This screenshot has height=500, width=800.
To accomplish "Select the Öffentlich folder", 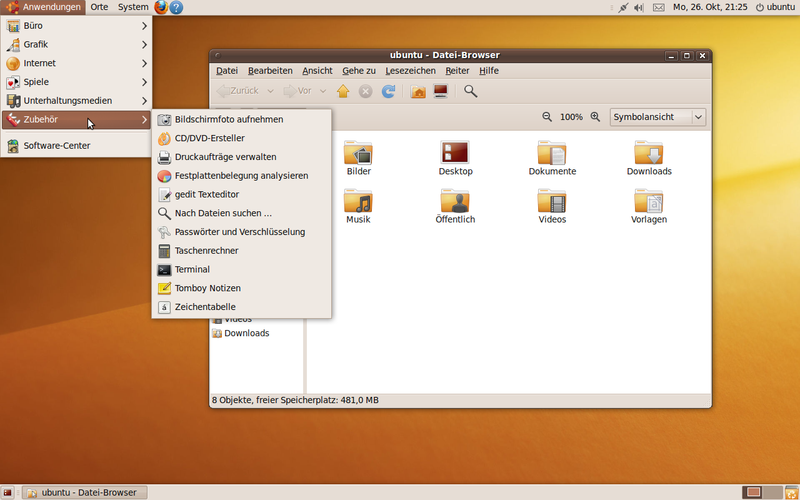I will [455, 206].
